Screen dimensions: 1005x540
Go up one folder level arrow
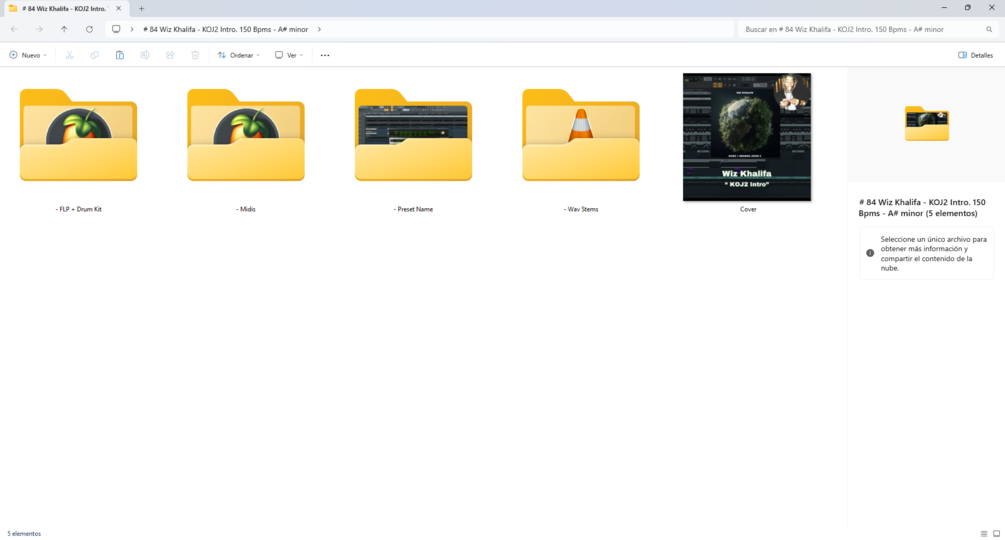(64, 29)
